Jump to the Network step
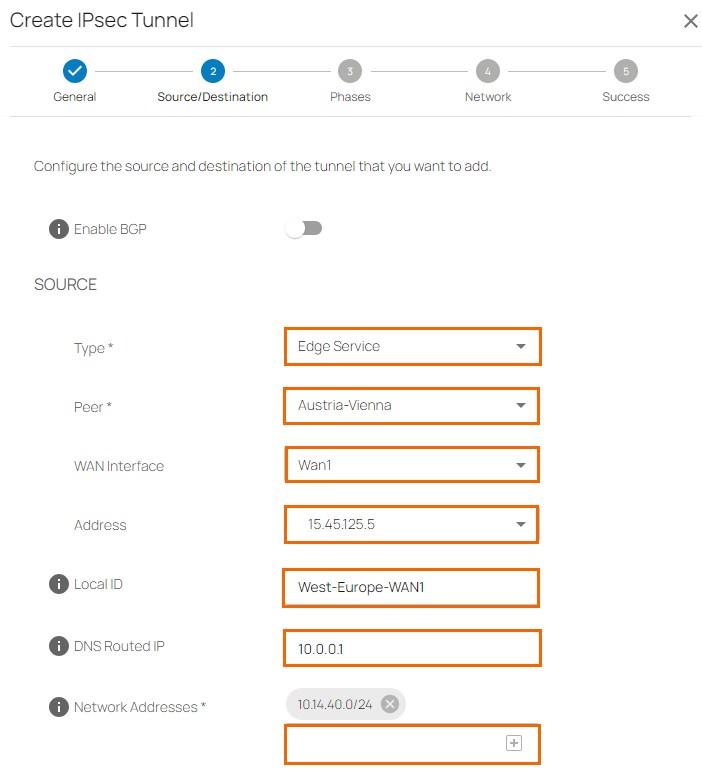702x779 pixels. click(487, 71)
